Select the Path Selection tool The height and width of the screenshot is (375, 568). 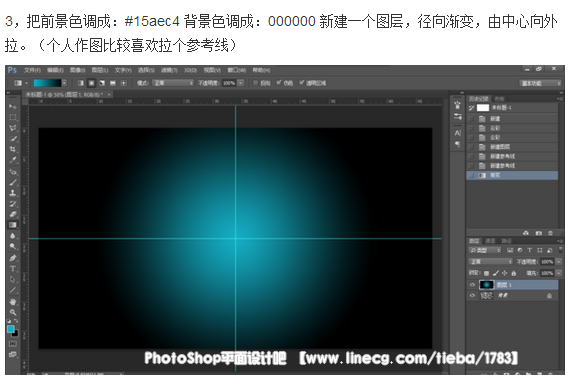coord(13,279)
